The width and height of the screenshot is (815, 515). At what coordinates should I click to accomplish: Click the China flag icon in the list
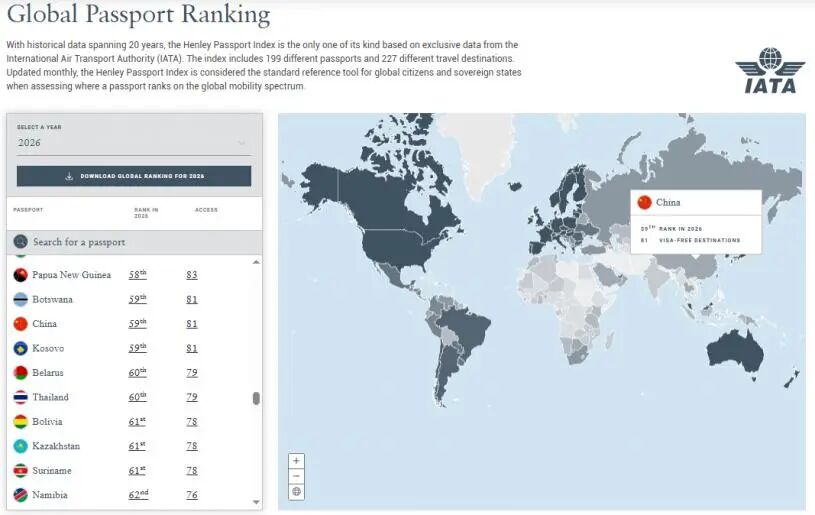(20, 324)
